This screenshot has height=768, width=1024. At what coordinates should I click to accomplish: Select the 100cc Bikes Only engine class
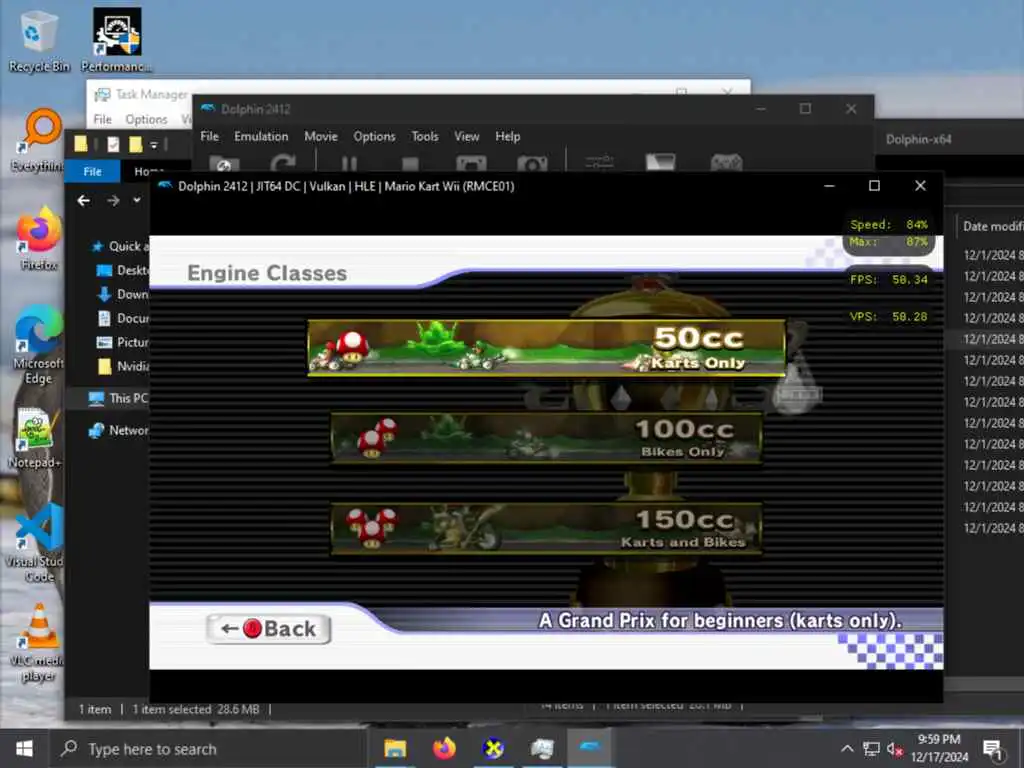(x=546, y=437)
